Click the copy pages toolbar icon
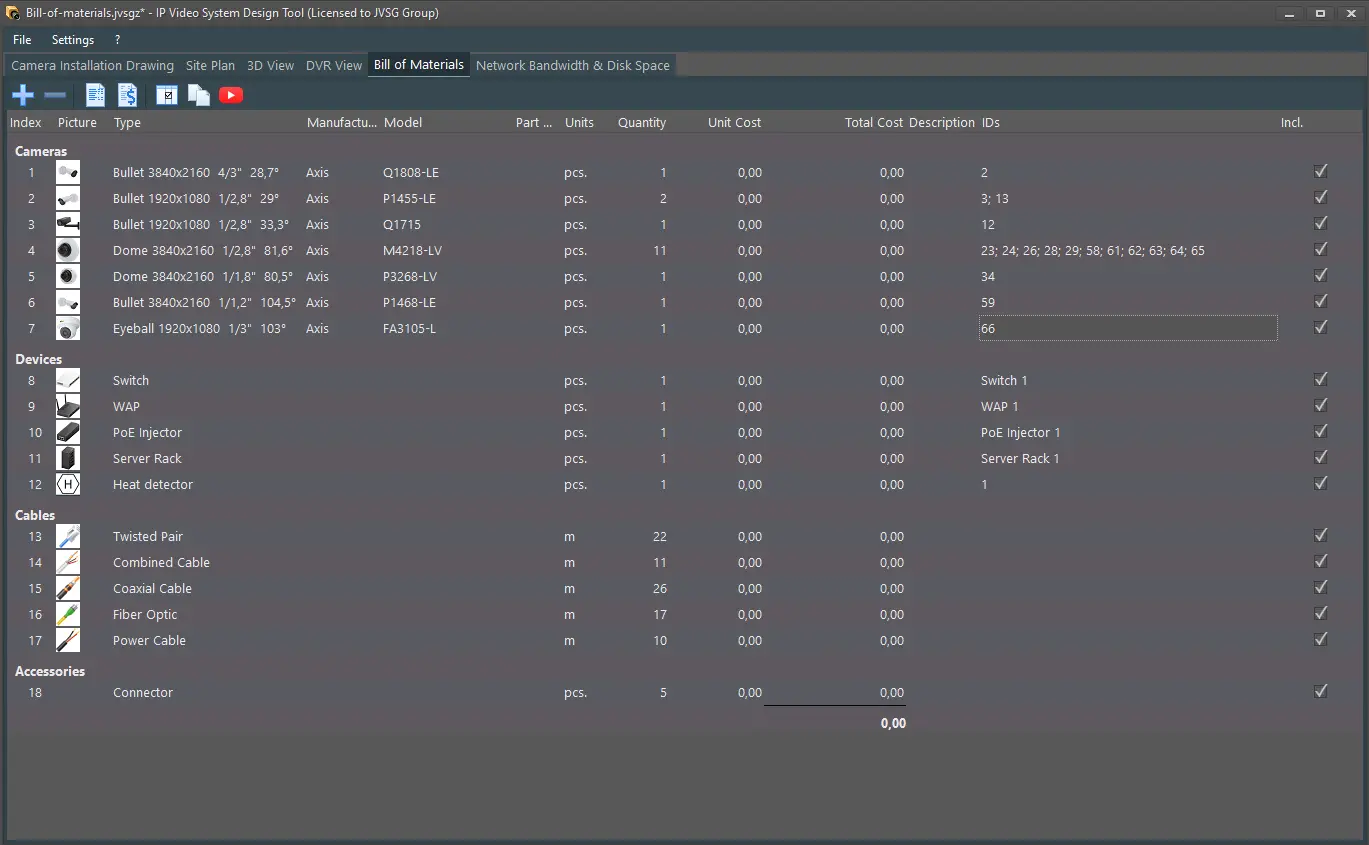The image size is (1369, 845). [199, 96]
